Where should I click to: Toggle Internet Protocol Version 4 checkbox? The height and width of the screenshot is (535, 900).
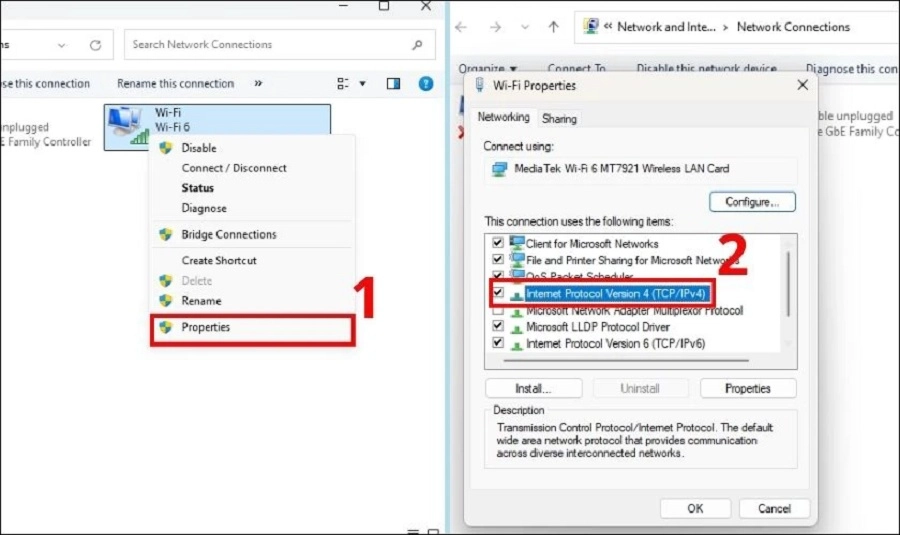[498, 293]
